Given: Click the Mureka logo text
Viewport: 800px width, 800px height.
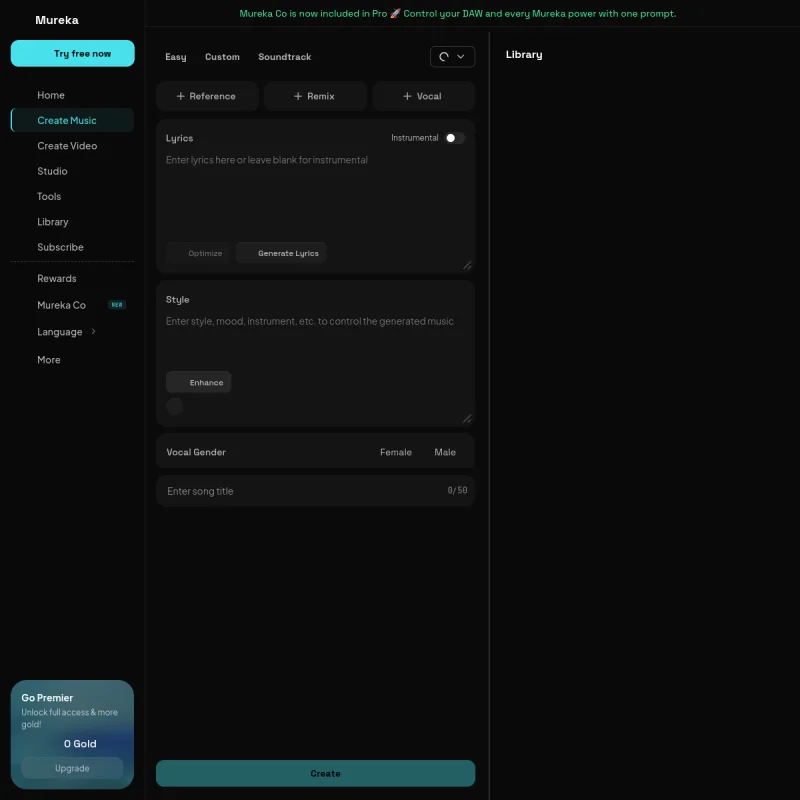Looking at the screenshot, I should pos(57,20).
